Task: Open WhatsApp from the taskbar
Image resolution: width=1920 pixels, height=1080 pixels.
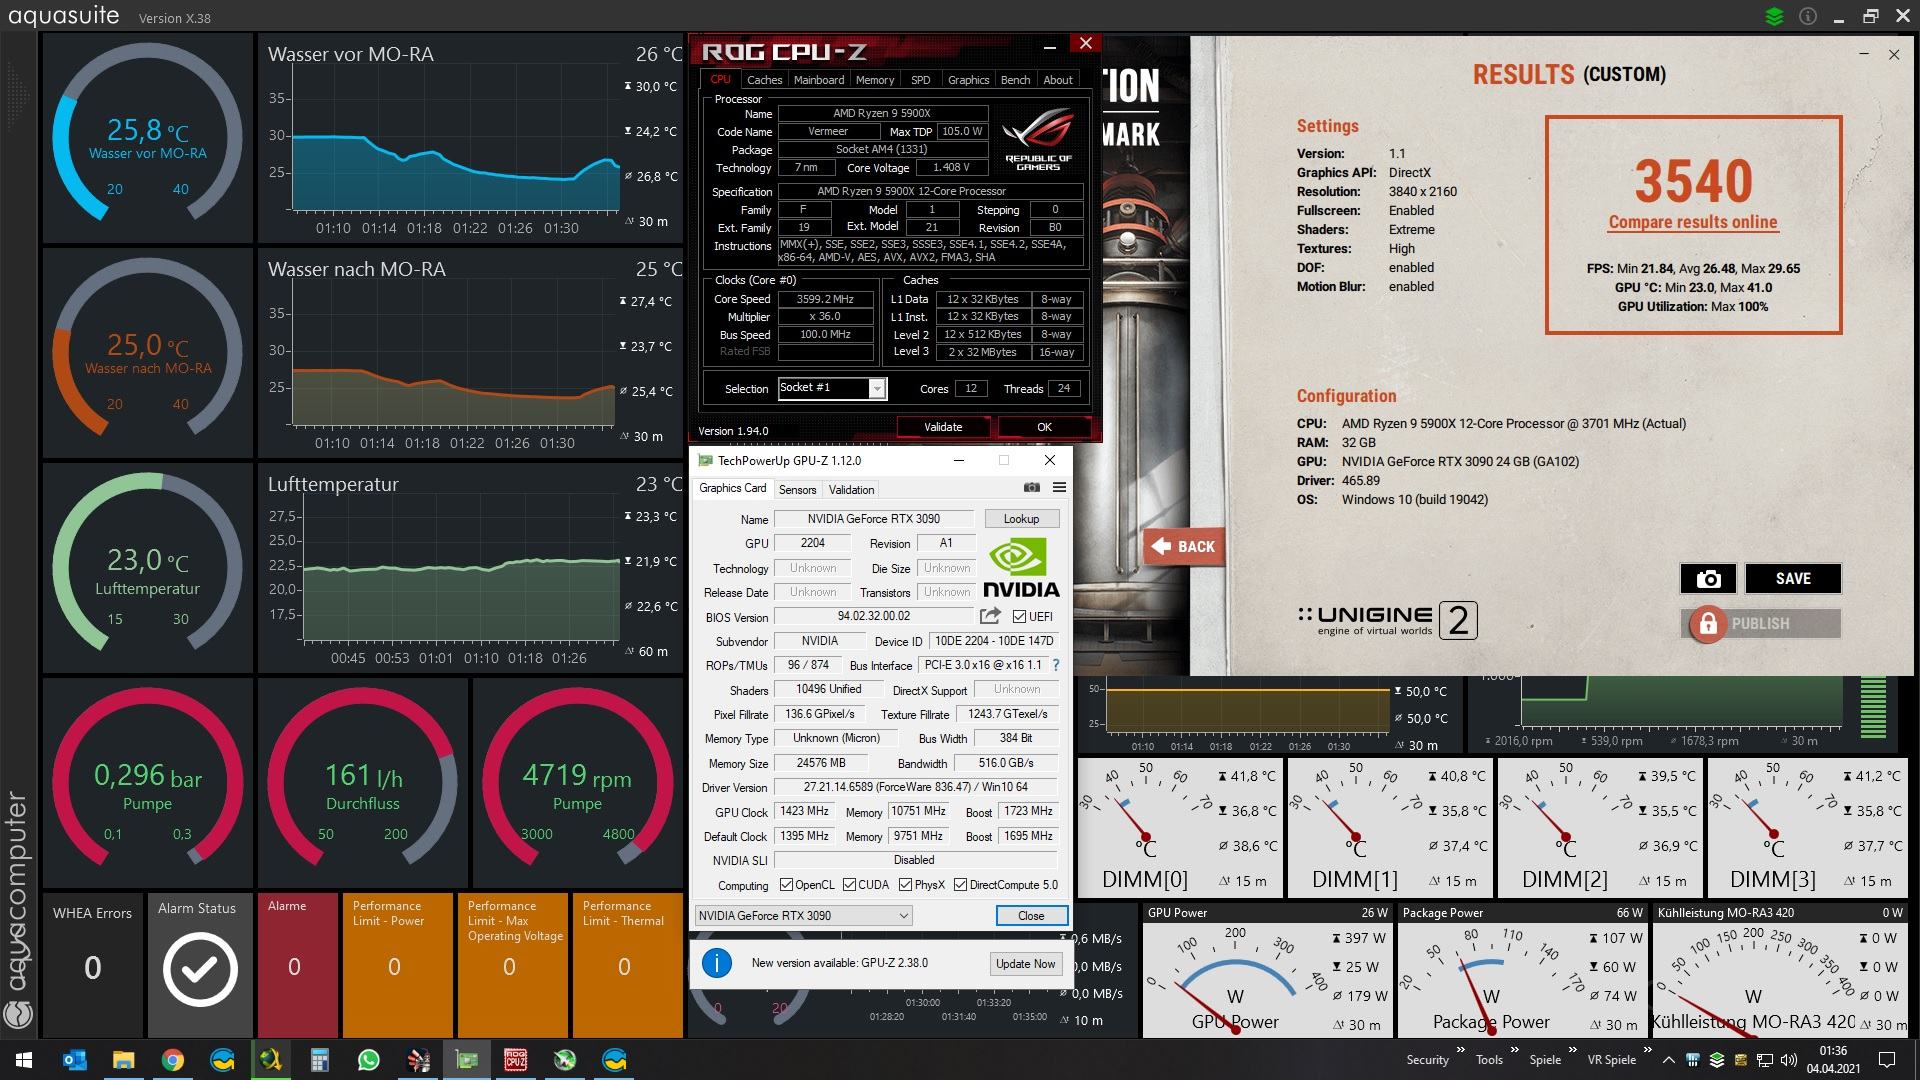Action: 368,1060
